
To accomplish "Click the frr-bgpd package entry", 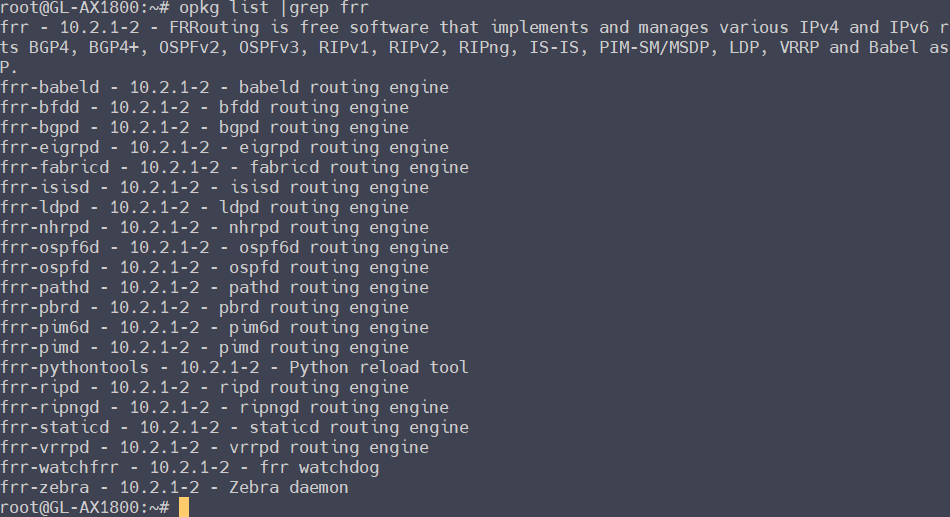I will pos(204,128).
